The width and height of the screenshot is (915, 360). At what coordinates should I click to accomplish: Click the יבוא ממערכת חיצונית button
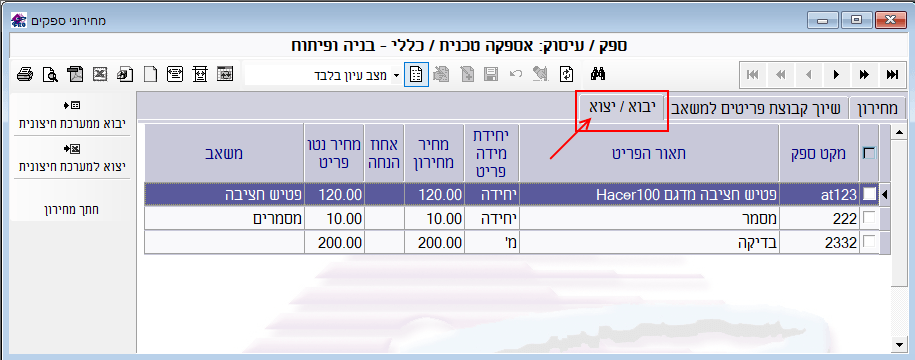pos(70,116)
